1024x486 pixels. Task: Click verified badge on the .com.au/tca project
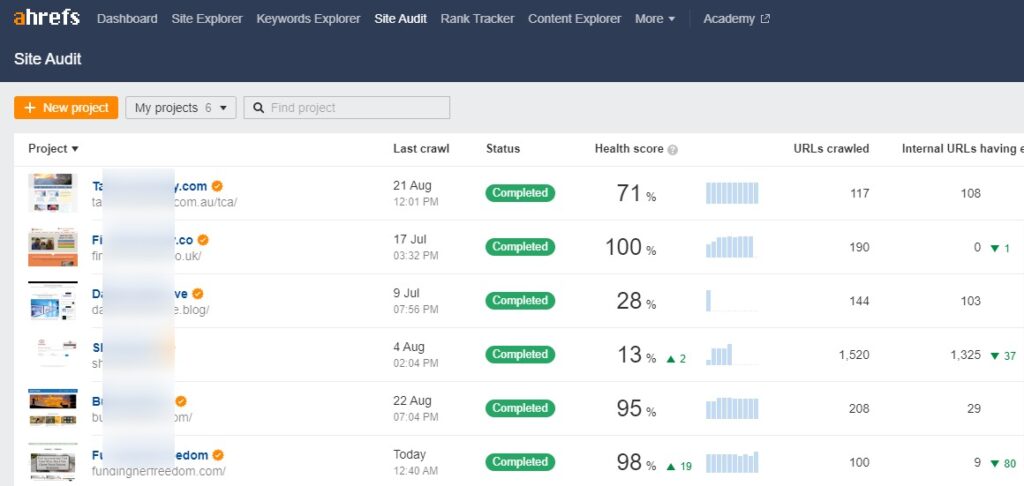coord(217,186)
